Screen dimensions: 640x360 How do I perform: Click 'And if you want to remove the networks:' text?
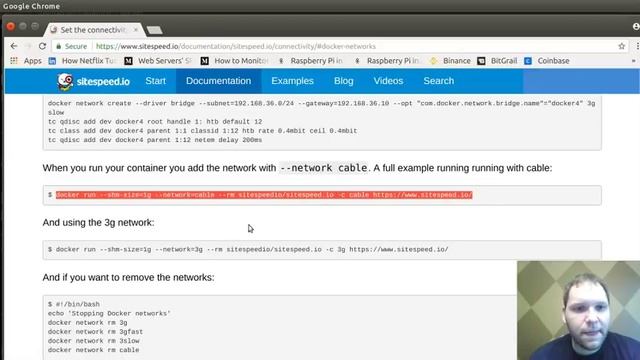[x=129, y=278]
